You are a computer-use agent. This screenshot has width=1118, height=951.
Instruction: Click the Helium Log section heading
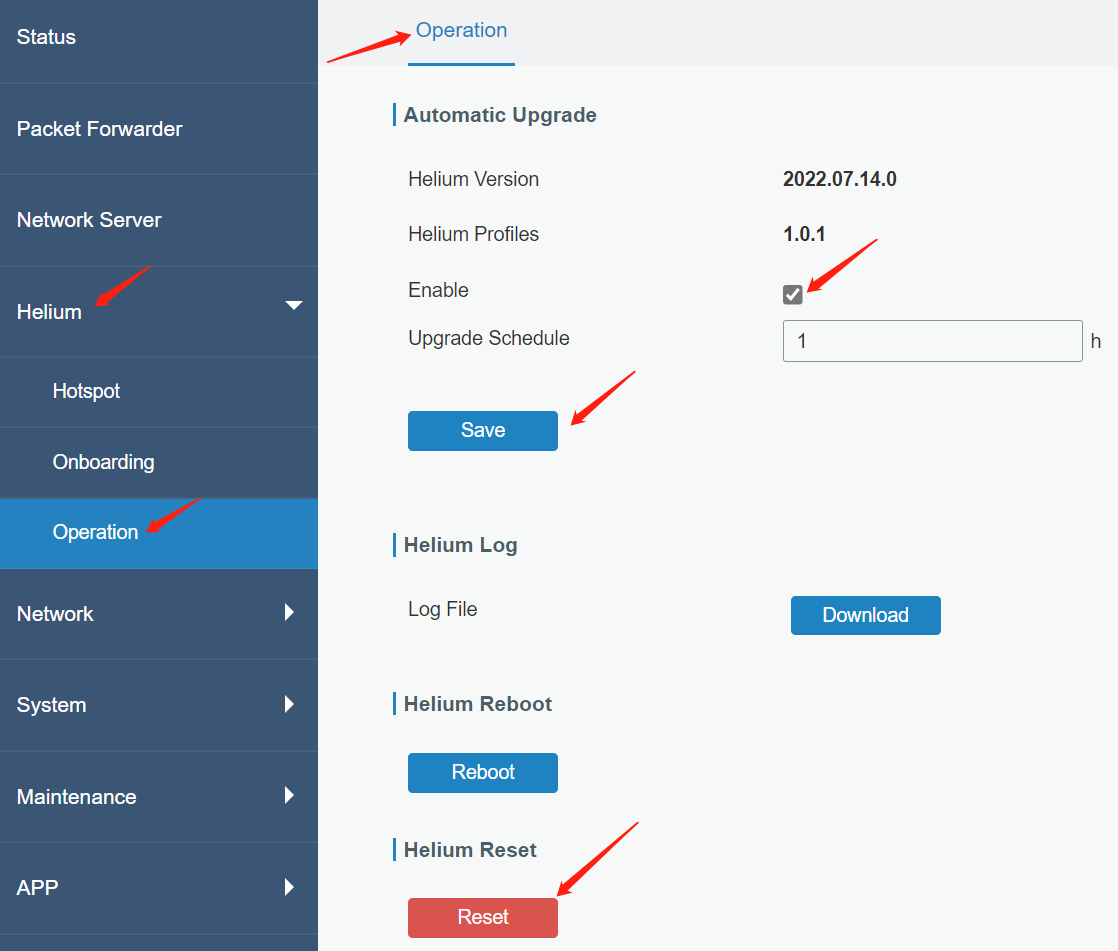tap(461, 545)
